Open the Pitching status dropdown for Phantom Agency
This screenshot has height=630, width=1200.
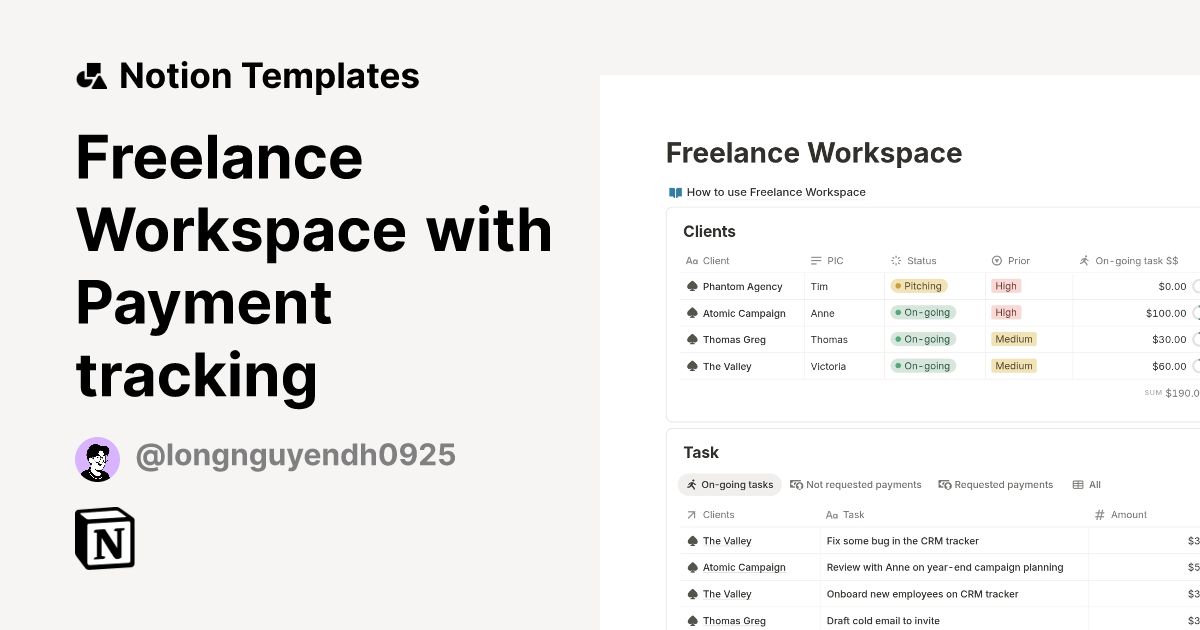tap(918, 286)
